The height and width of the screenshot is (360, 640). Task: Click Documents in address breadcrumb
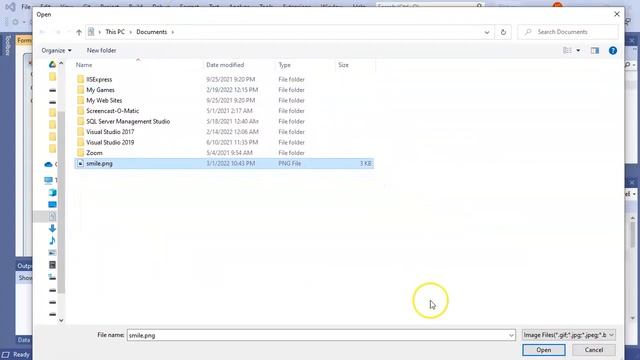coord(152,32)
